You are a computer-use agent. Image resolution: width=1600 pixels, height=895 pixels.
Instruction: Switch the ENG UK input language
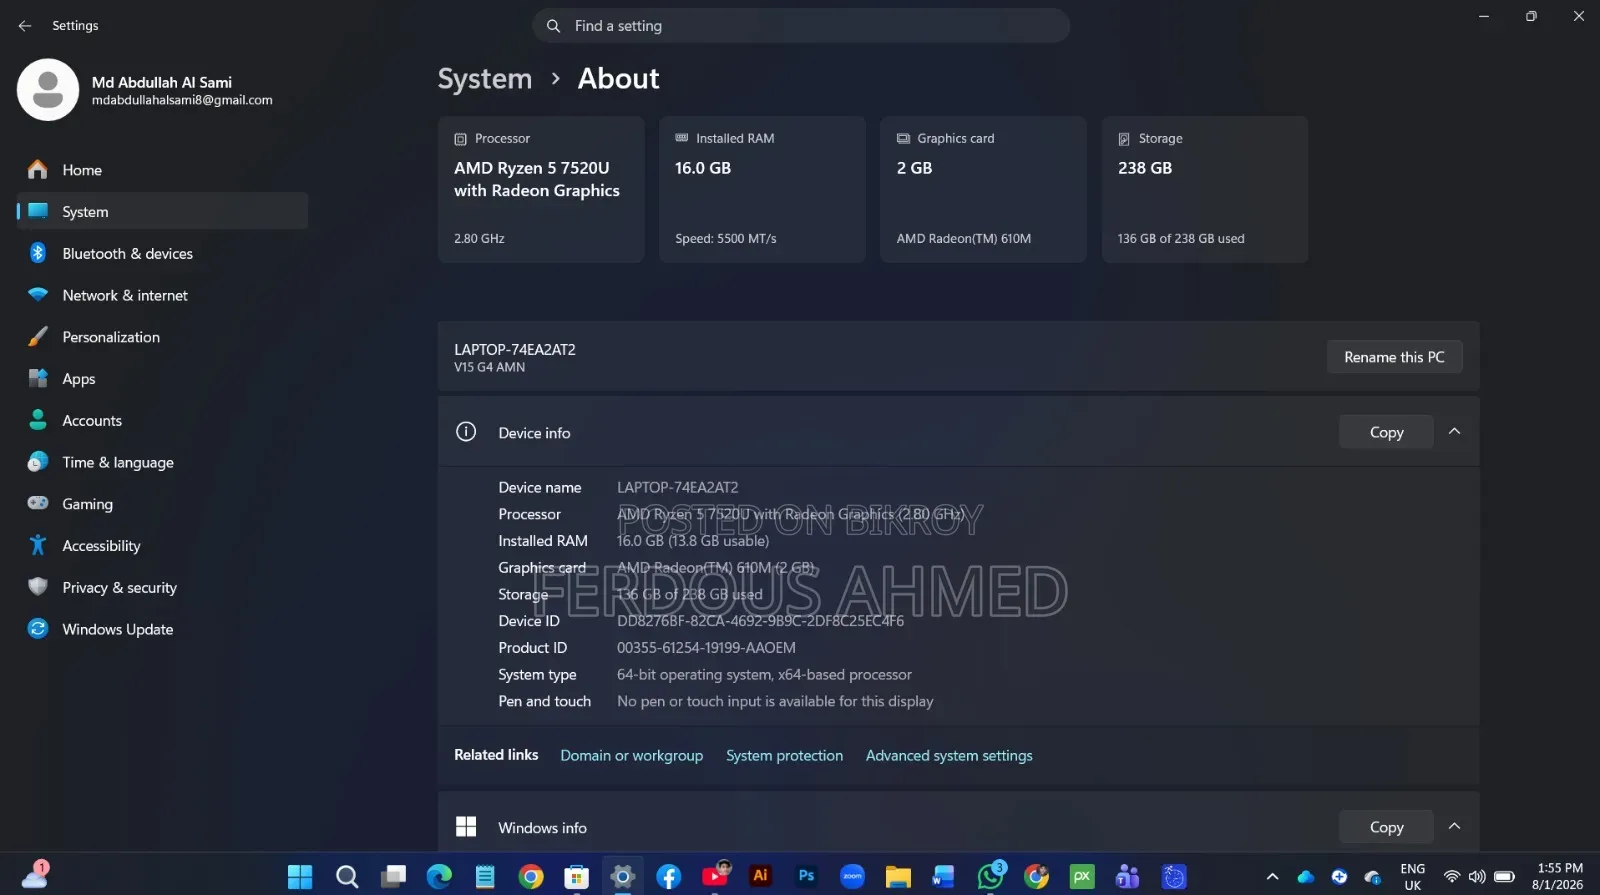coord(1412,877)
